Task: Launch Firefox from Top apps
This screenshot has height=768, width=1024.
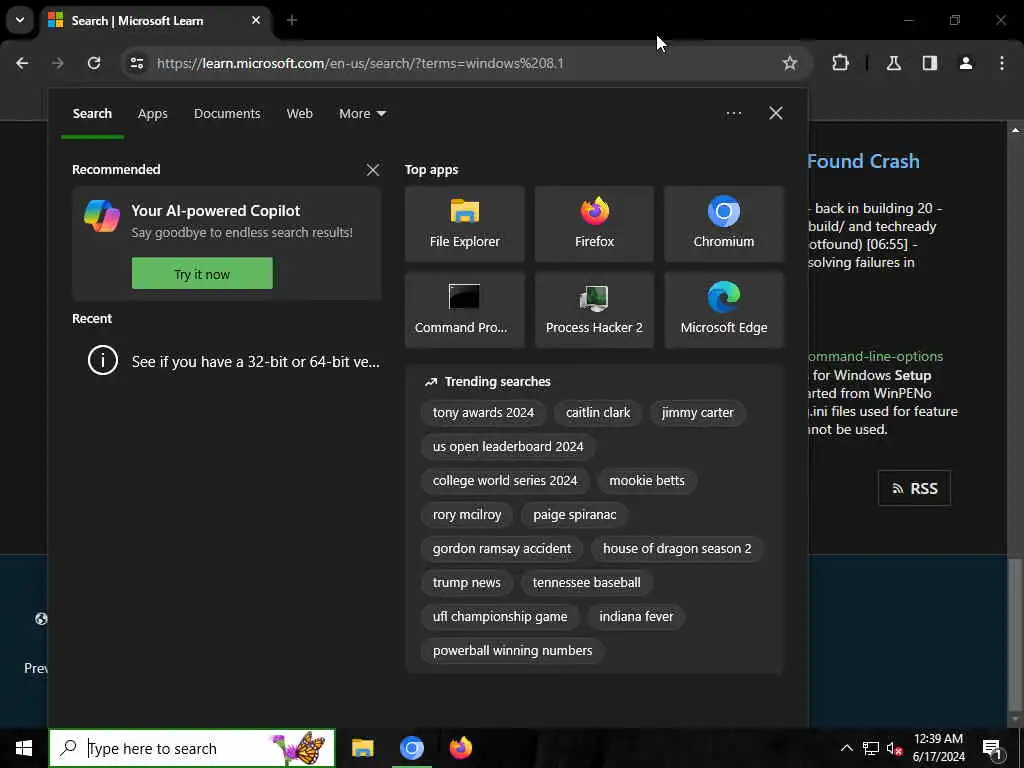Action: 594,224
